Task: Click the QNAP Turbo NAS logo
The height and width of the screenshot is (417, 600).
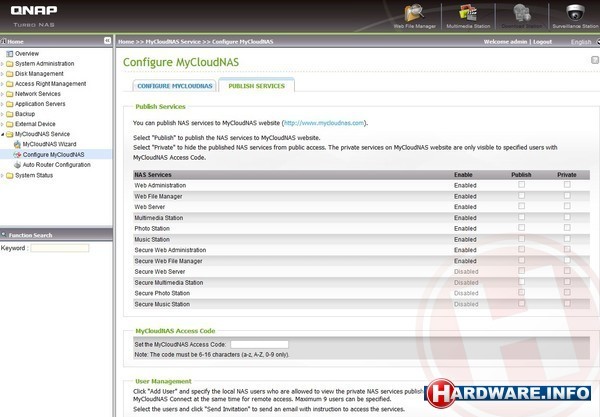Action: tap(34, 16)
